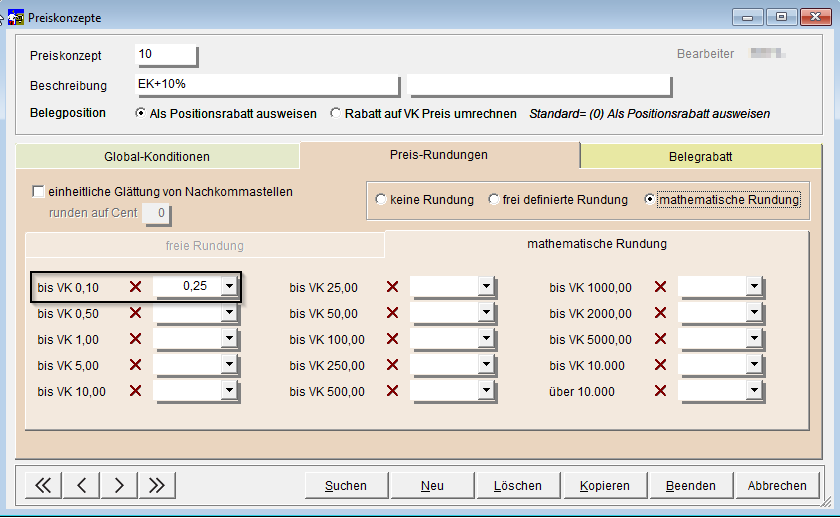This screenshot has height=518, width=840.
Task: Click the Kopieren button
Action: click(x=605, y=485)
